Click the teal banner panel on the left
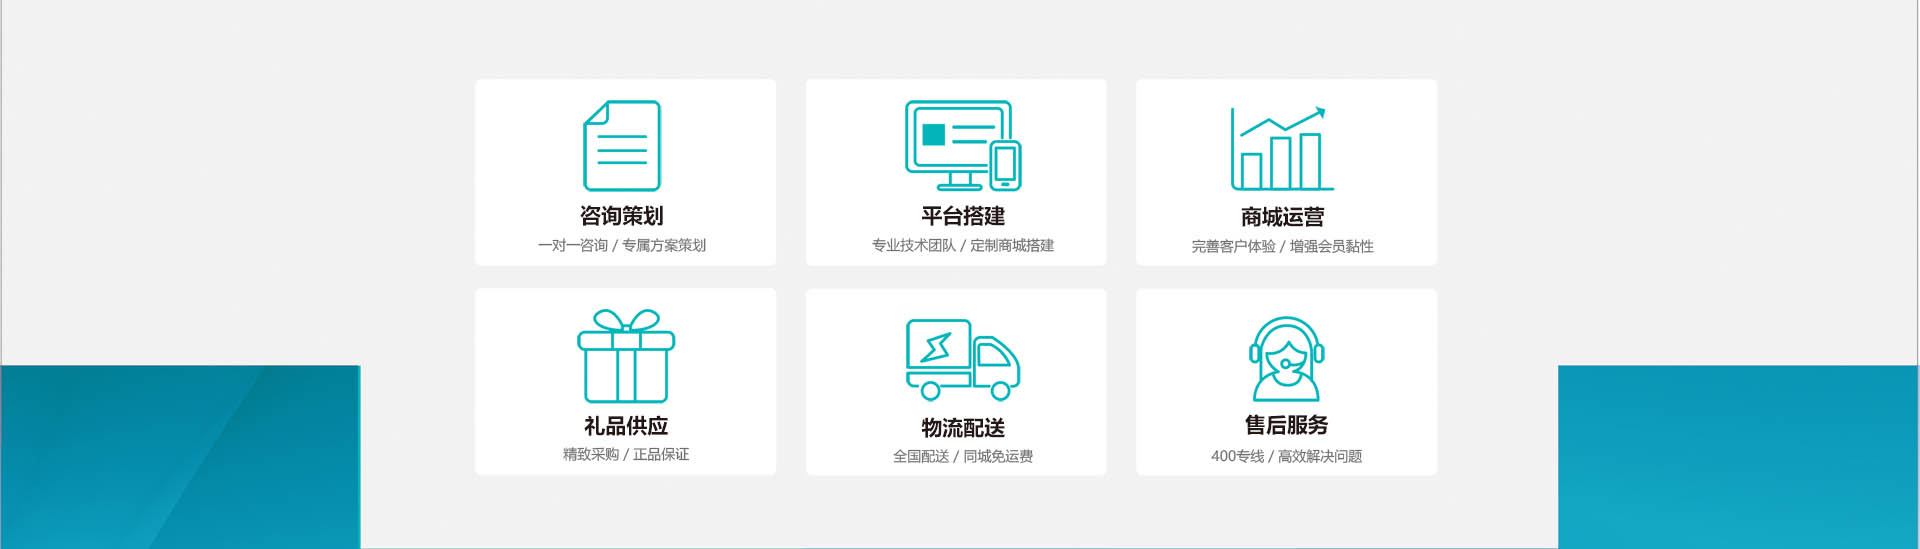The width and height of the screenshot is (1920, 549). coord(180,457)
